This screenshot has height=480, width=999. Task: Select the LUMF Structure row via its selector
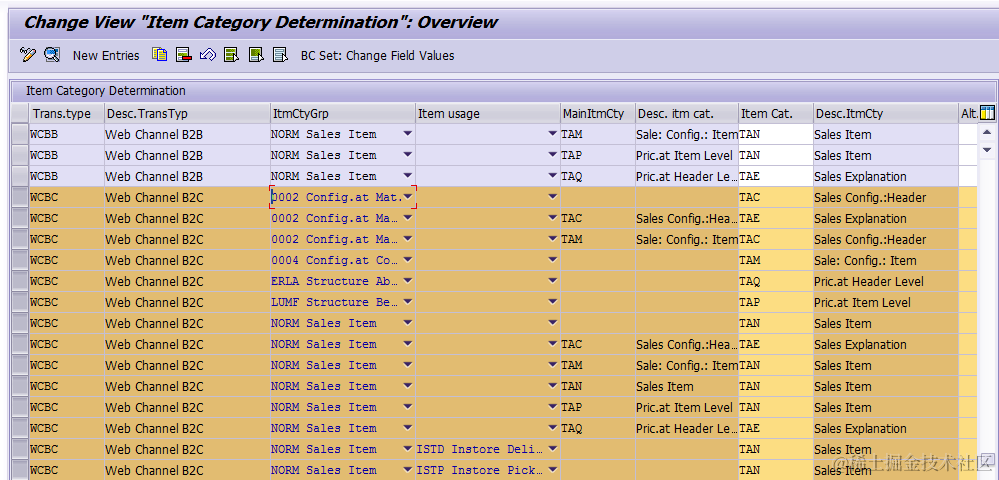click(x=20, y=302)
